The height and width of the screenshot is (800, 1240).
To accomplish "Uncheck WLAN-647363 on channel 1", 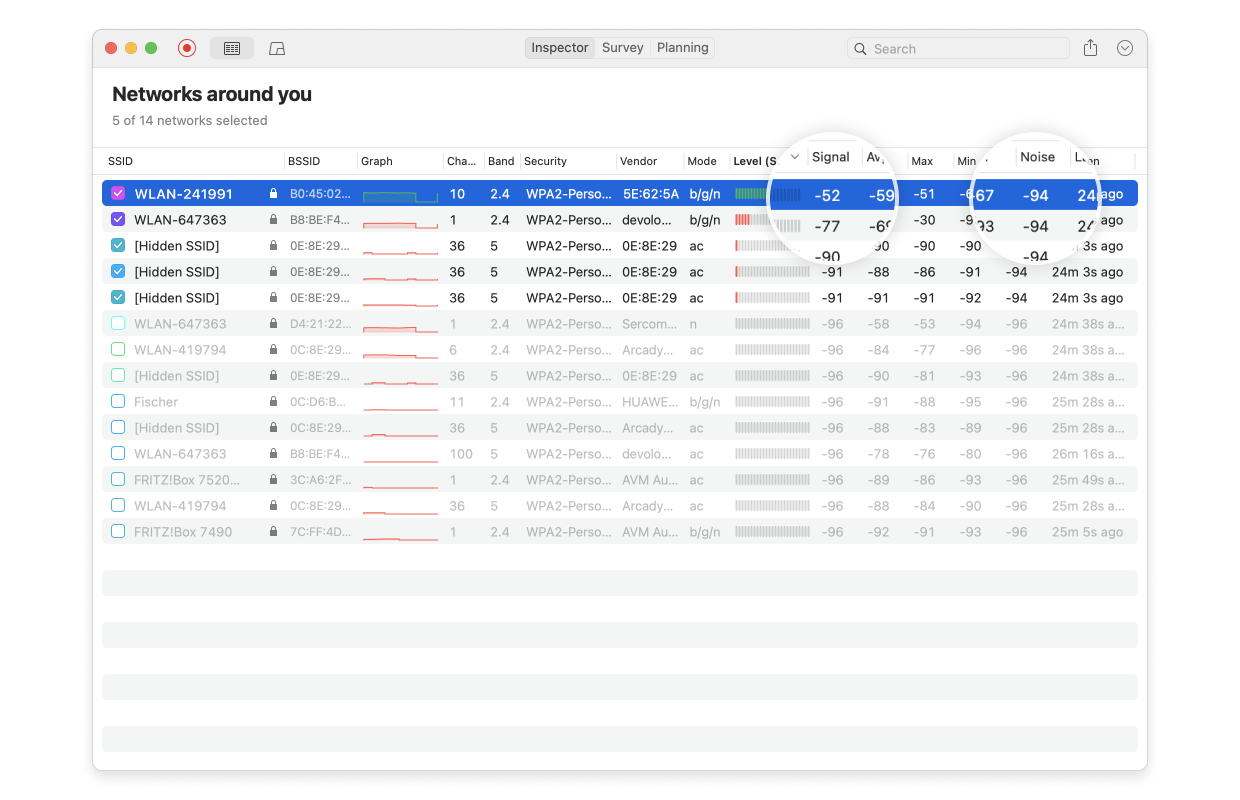I will click(x=118, y=220).
